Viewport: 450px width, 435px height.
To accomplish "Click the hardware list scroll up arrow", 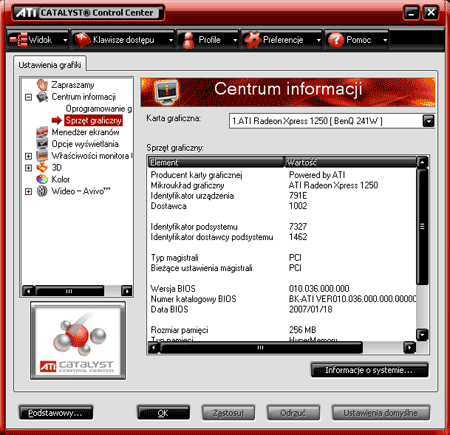I will (x=422, y=162).
